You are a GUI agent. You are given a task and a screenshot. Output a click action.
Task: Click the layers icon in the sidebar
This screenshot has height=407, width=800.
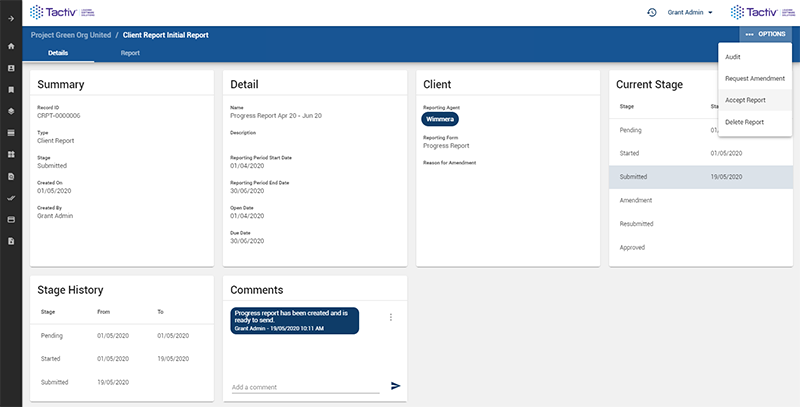click(x=10, y=111)
